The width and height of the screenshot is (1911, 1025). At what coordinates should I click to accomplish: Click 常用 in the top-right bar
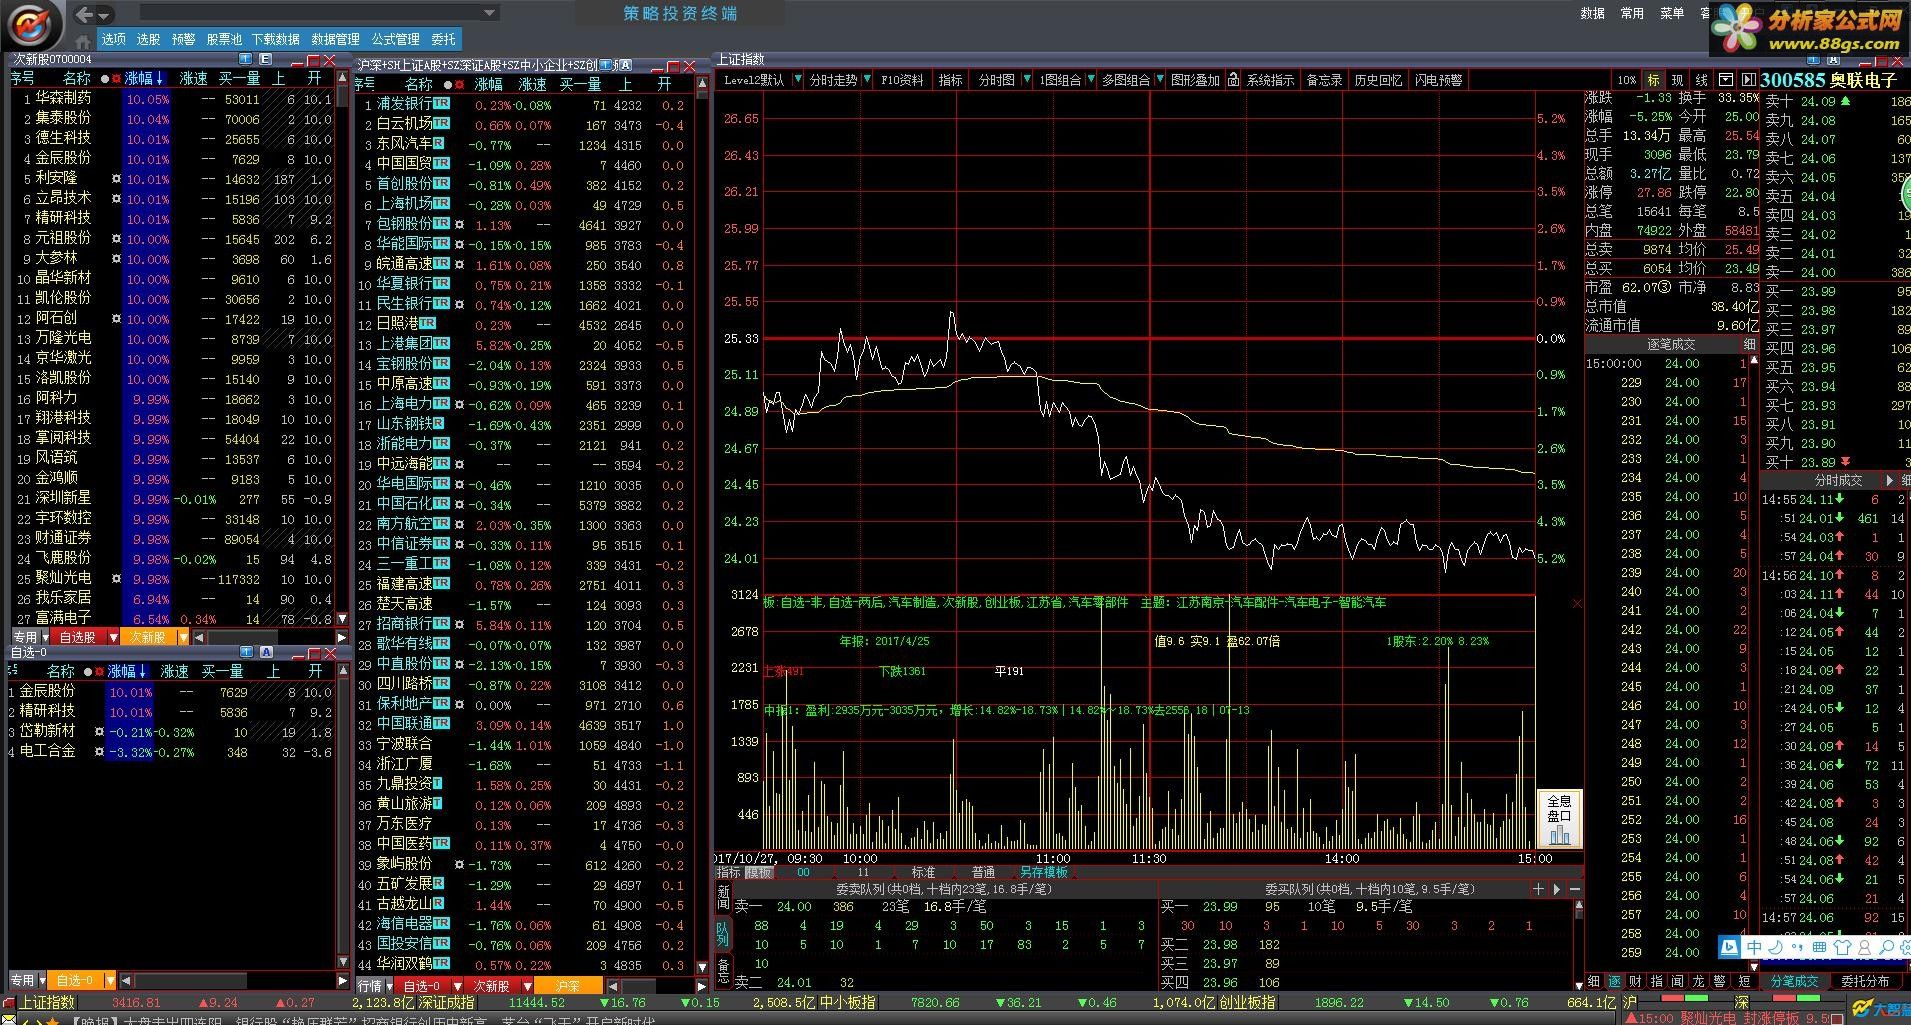1632,13
